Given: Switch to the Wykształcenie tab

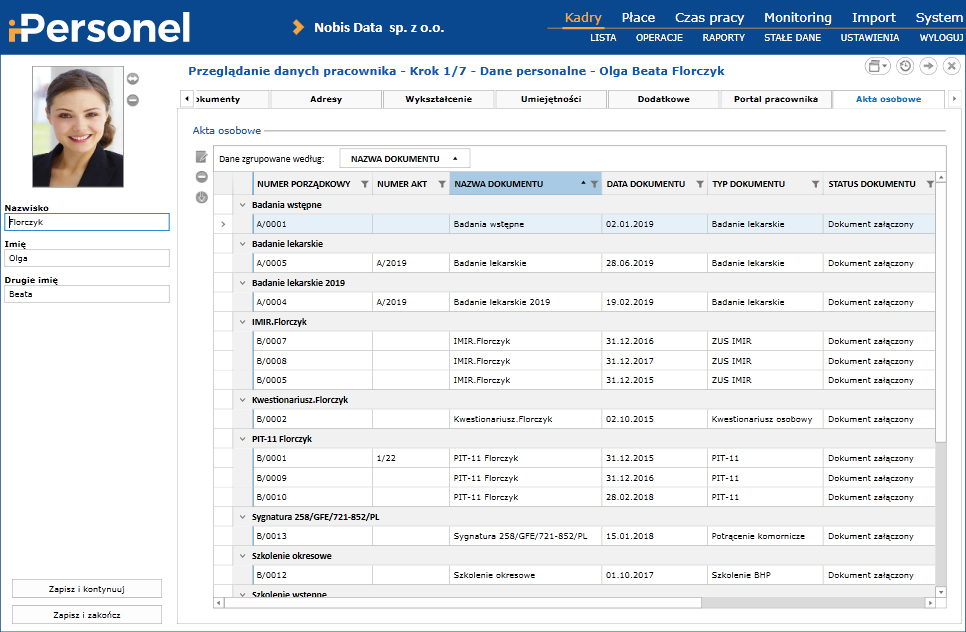Looking at the screenshot, I should click(x=439, y=99).
